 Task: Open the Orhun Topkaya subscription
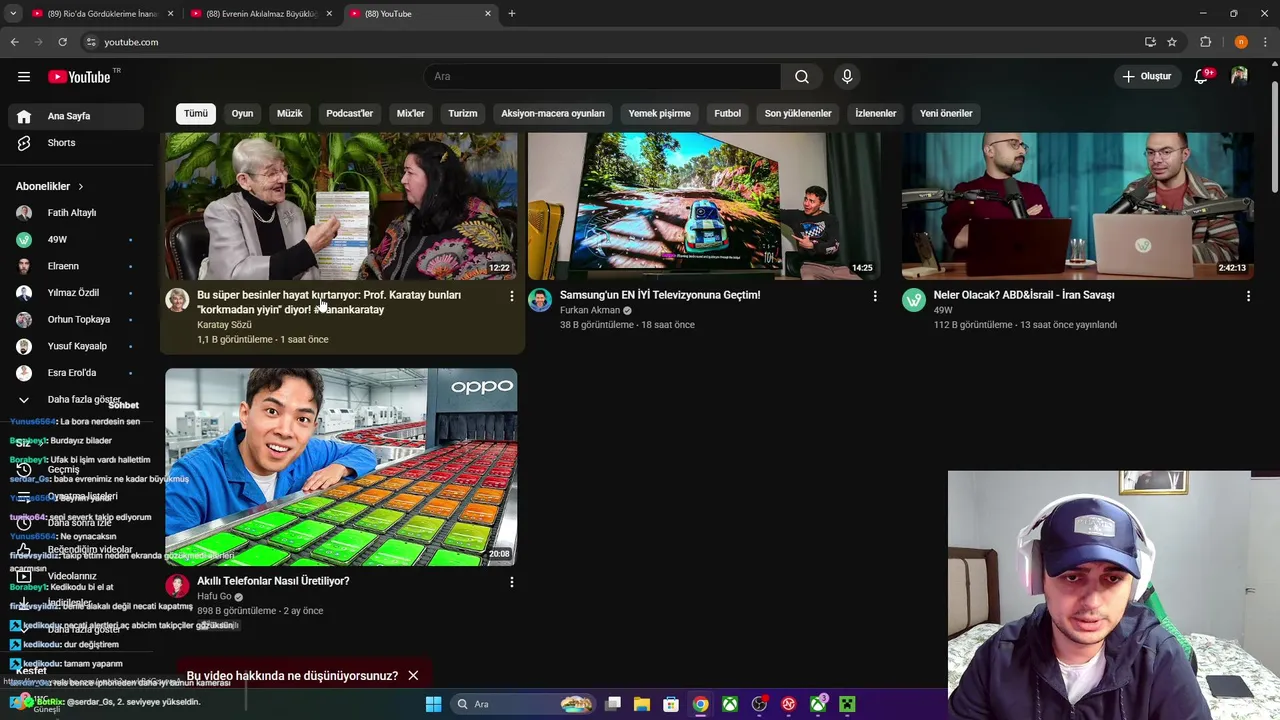click(x=76, y=320)
